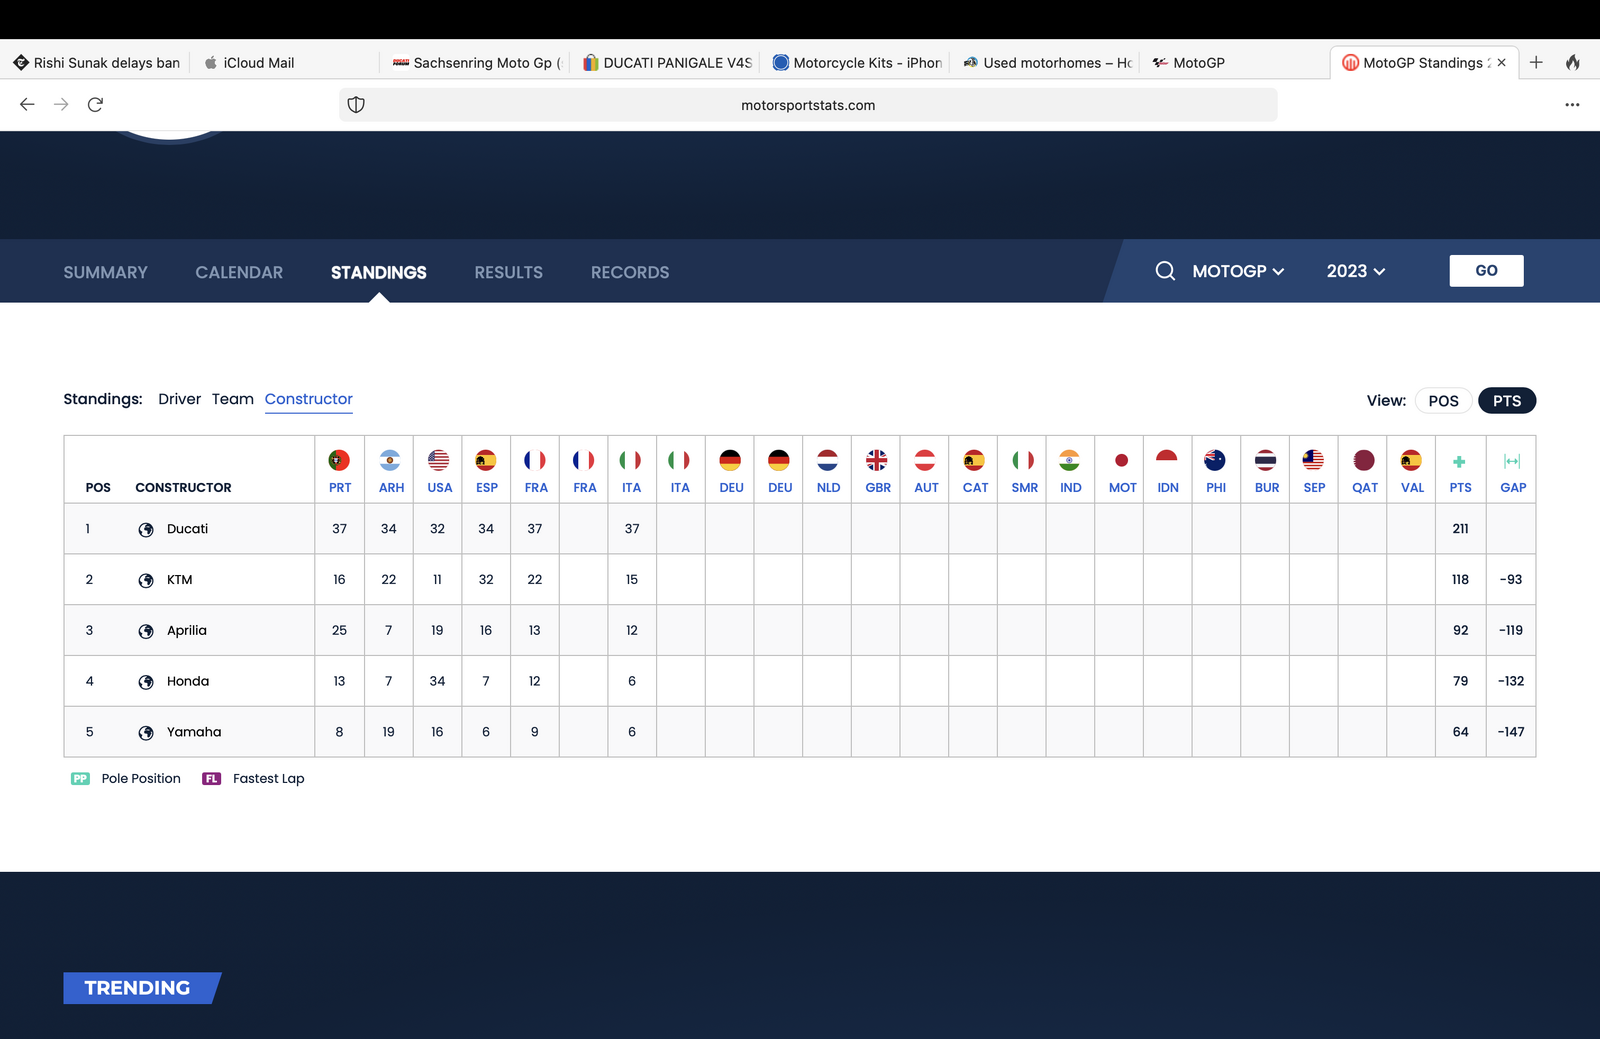Click the privacy shield icon in address bar
The height and width of the screenshot is (1039, 1600).
[x=356, y=105]
